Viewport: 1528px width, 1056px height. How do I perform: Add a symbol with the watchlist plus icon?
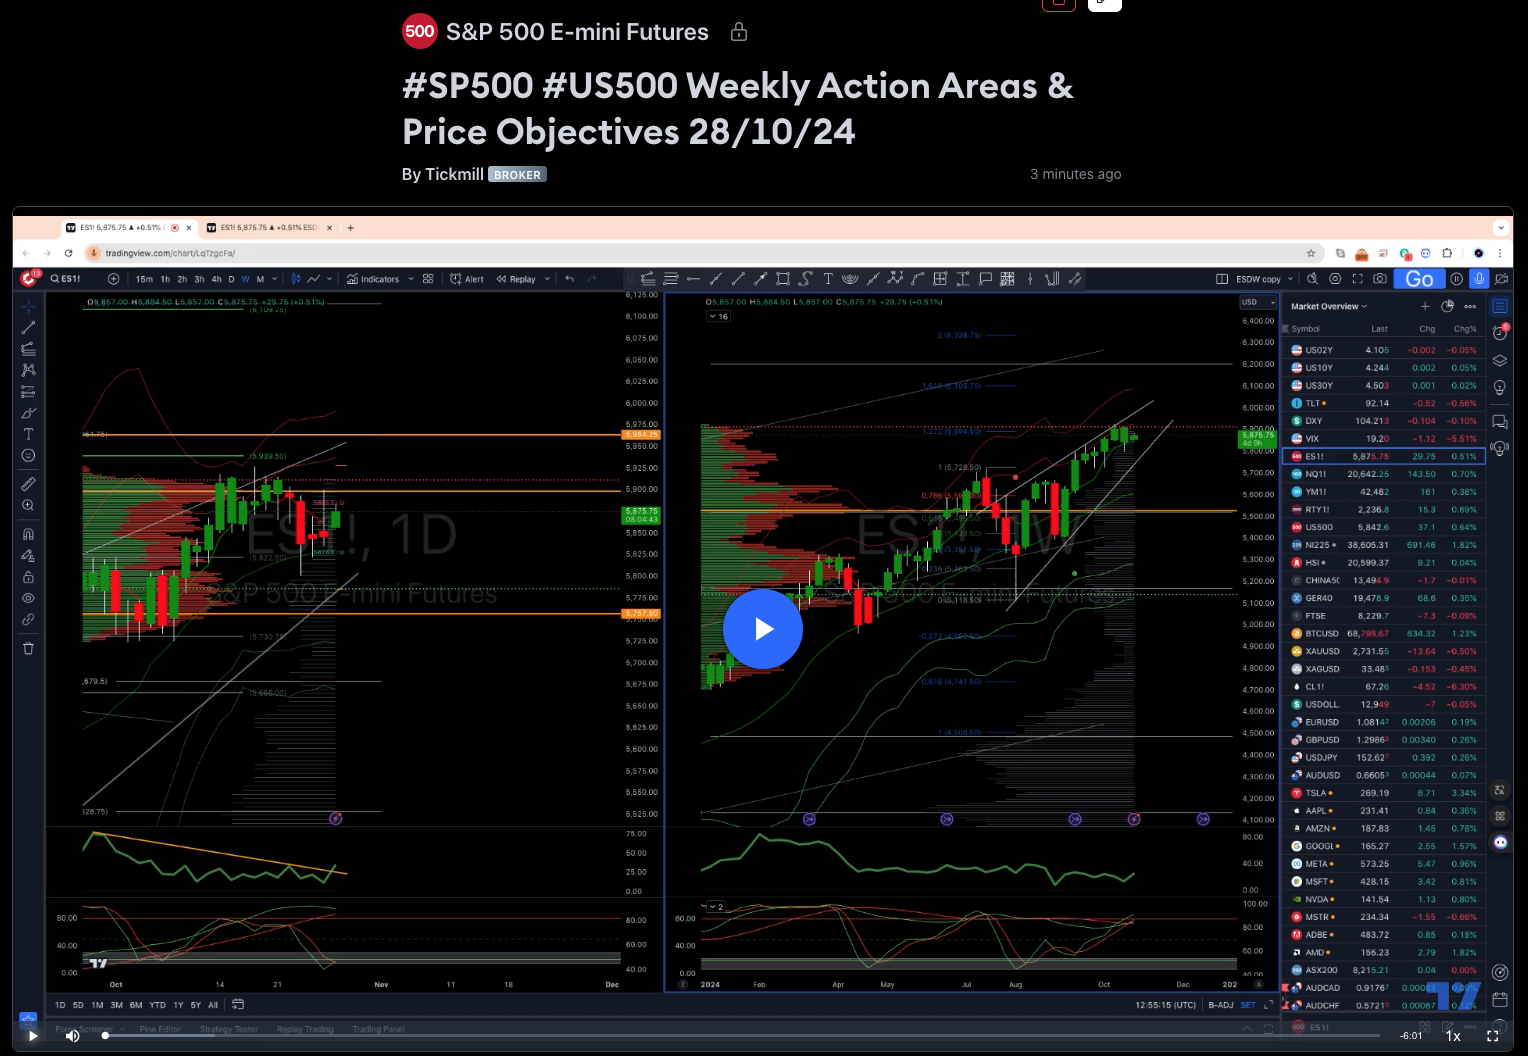coord(1425,306)
